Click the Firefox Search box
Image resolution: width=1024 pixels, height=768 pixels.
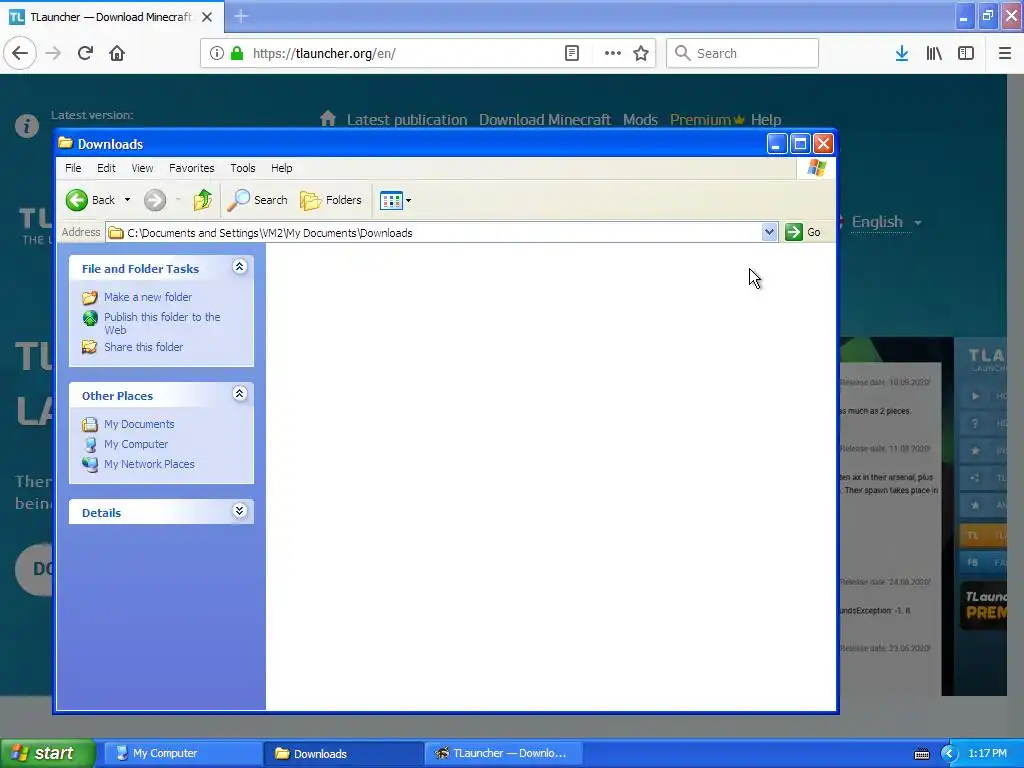(743, 53)
